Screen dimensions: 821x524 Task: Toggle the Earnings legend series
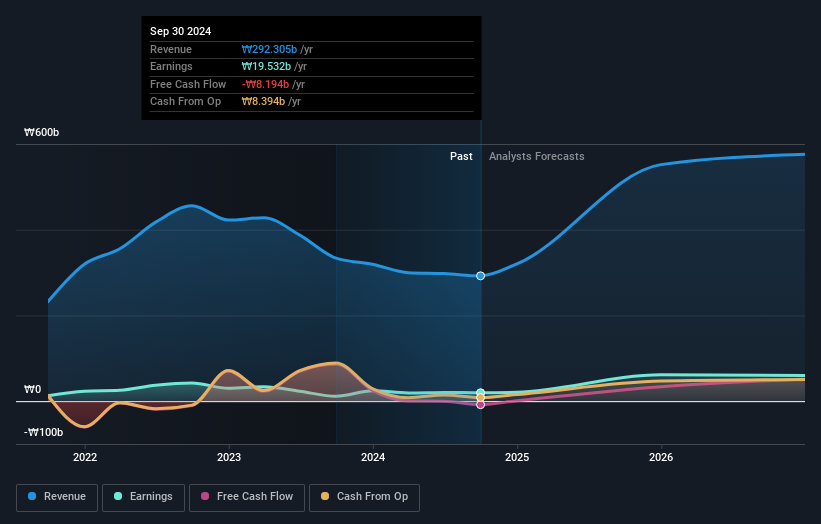coord(143,497)
